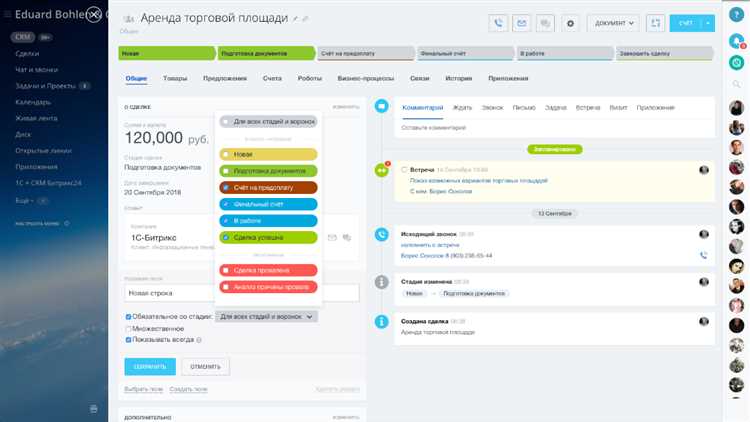Close the sidebar with the circled X

point(94,14)
